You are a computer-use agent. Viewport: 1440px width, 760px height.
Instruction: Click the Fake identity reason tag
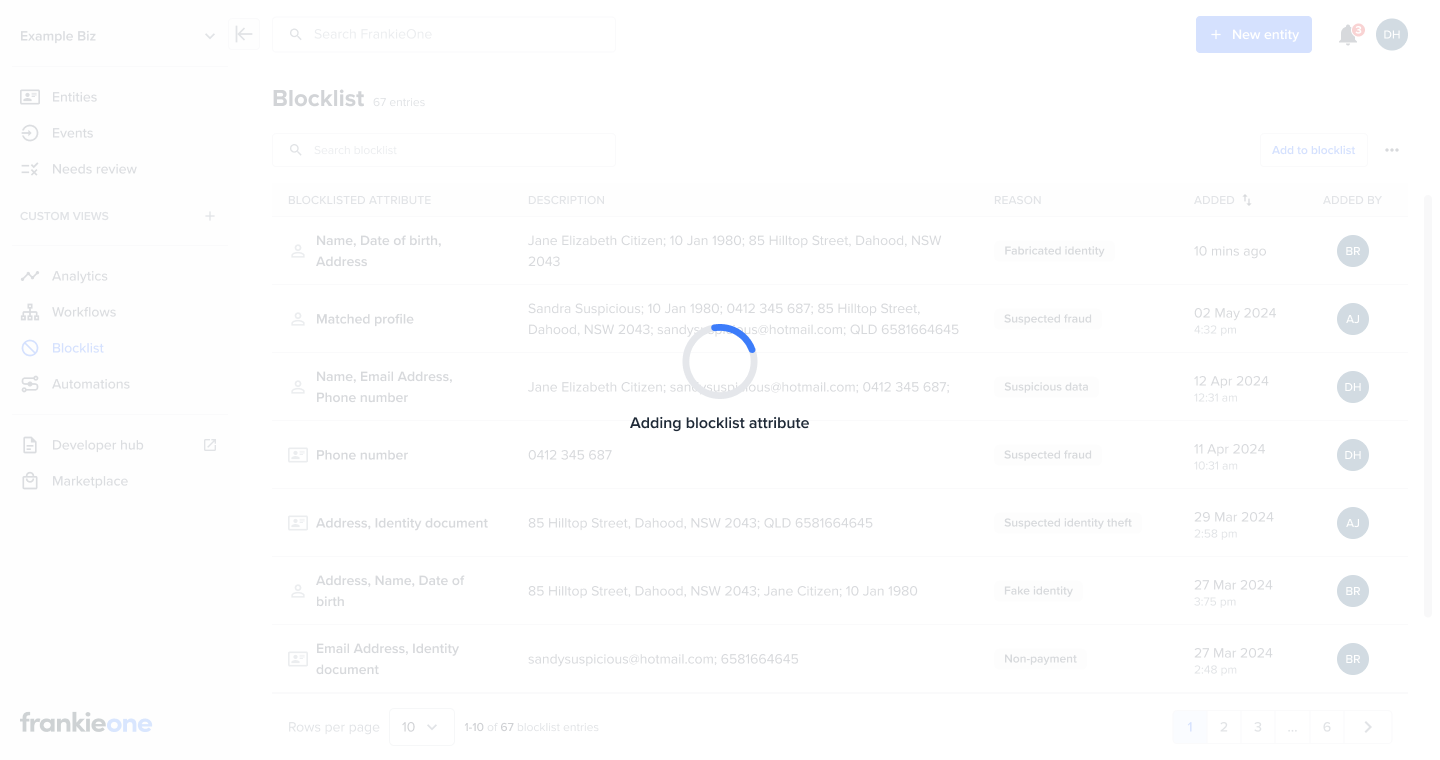tap(1038, 591)
